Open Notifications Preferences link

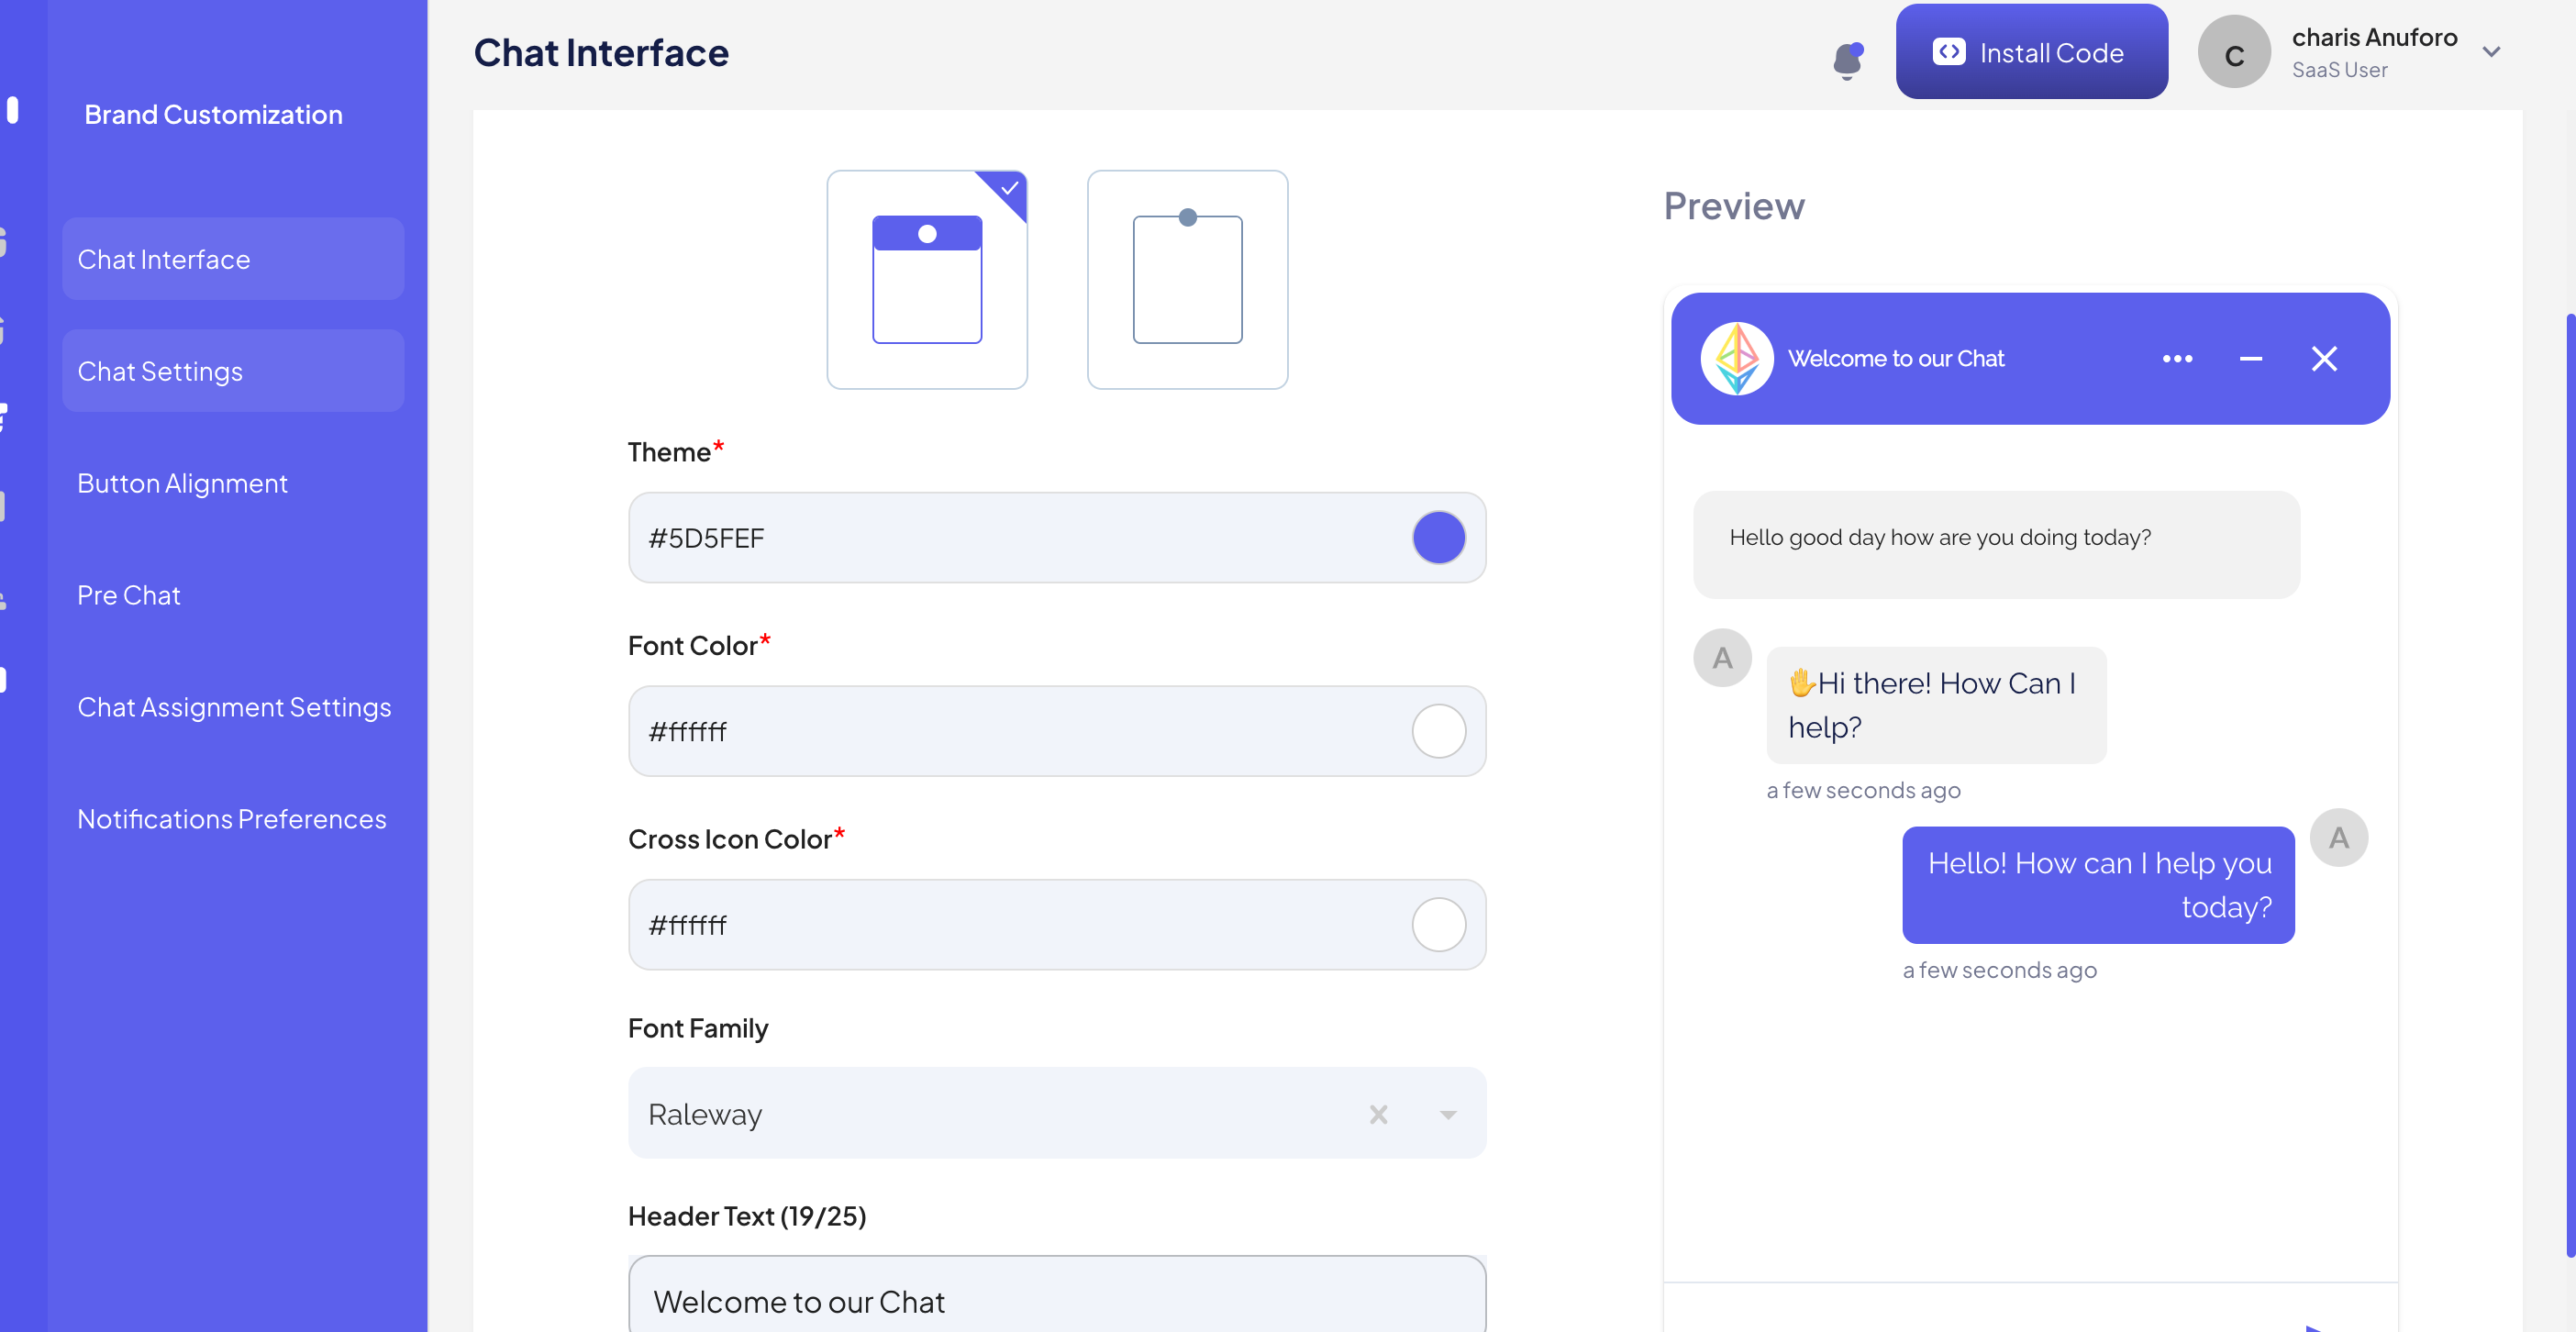pos(231,819)
